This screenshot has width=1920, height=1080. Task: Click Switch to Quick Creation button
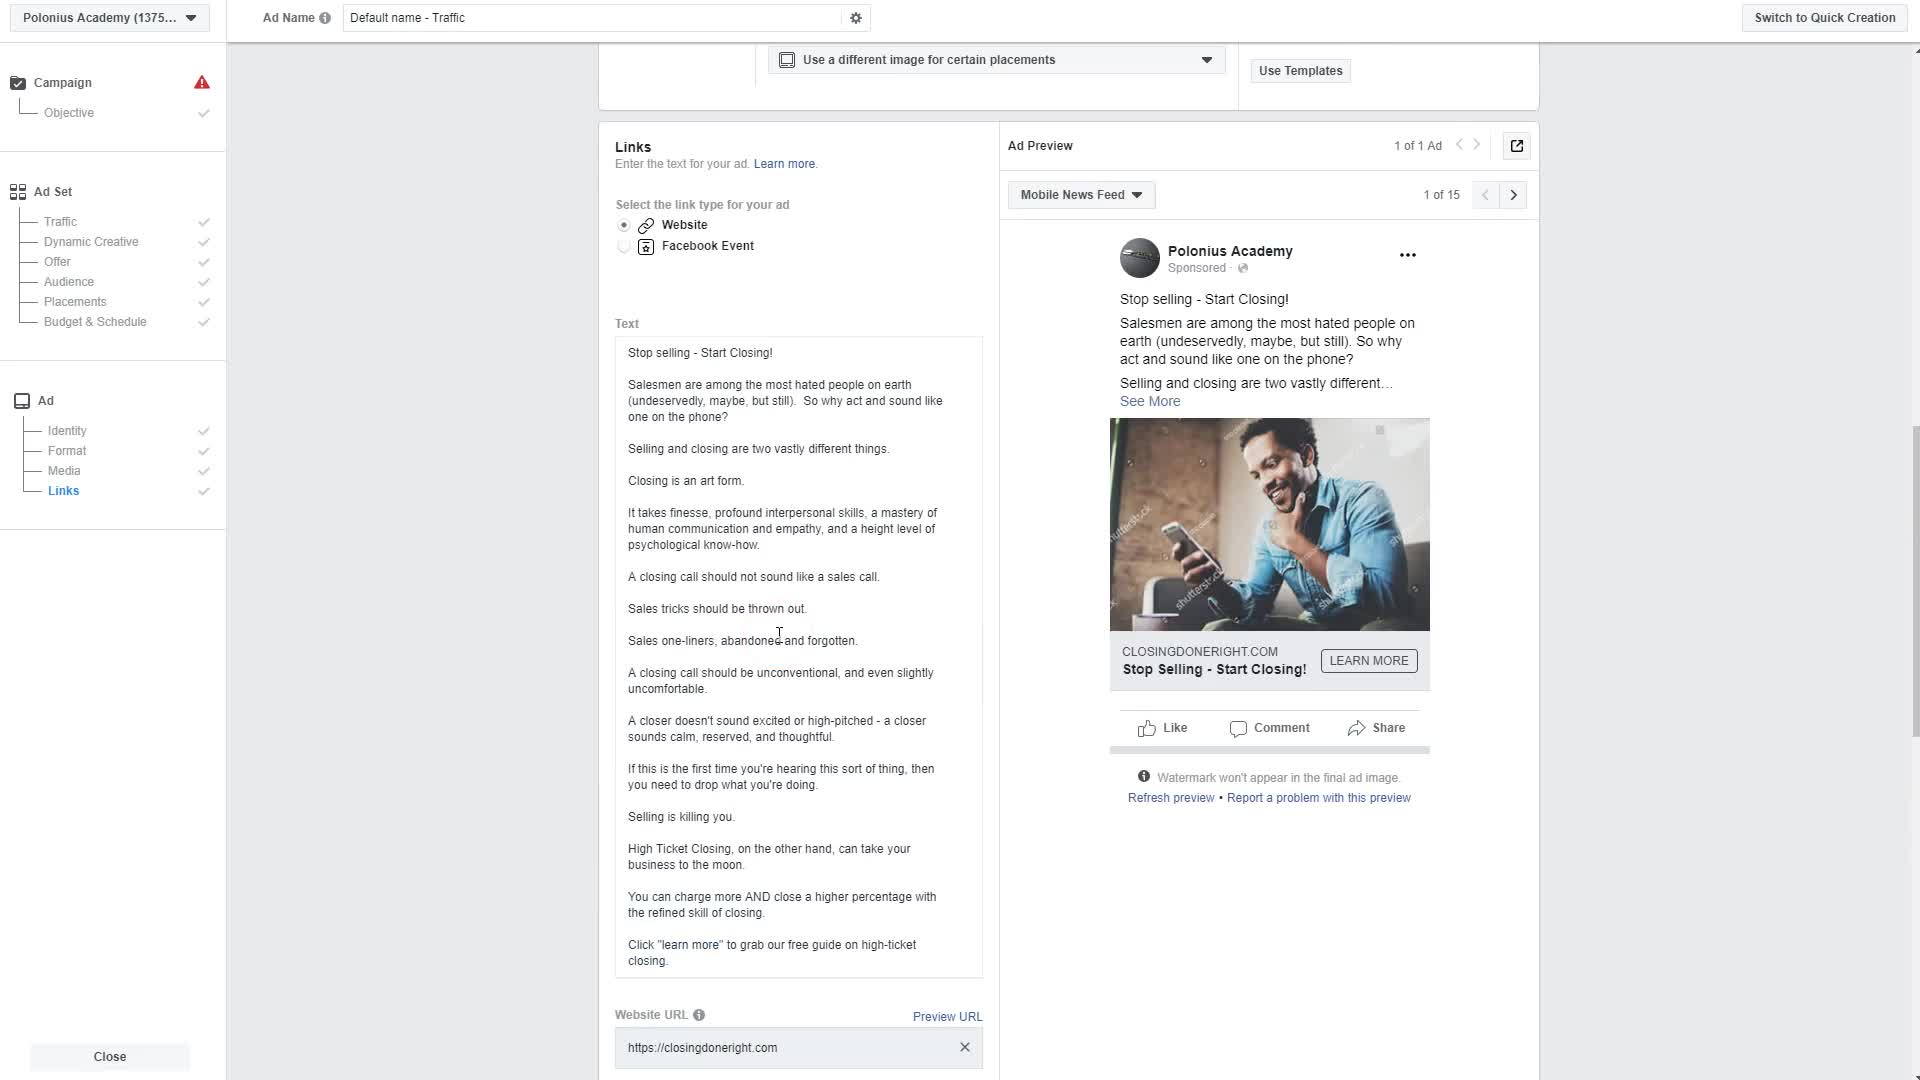tap(1824, 18)
